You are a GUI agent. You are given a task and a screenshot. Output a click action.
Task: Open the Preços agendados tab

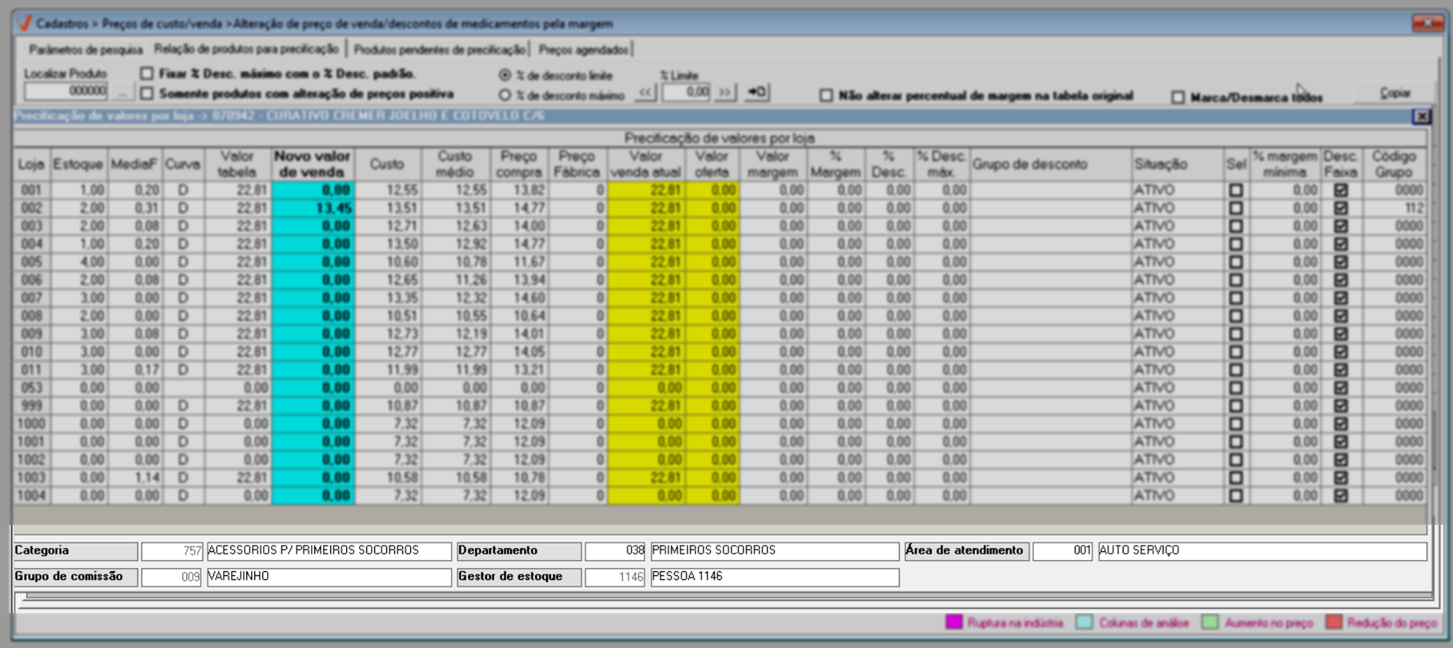583,49
